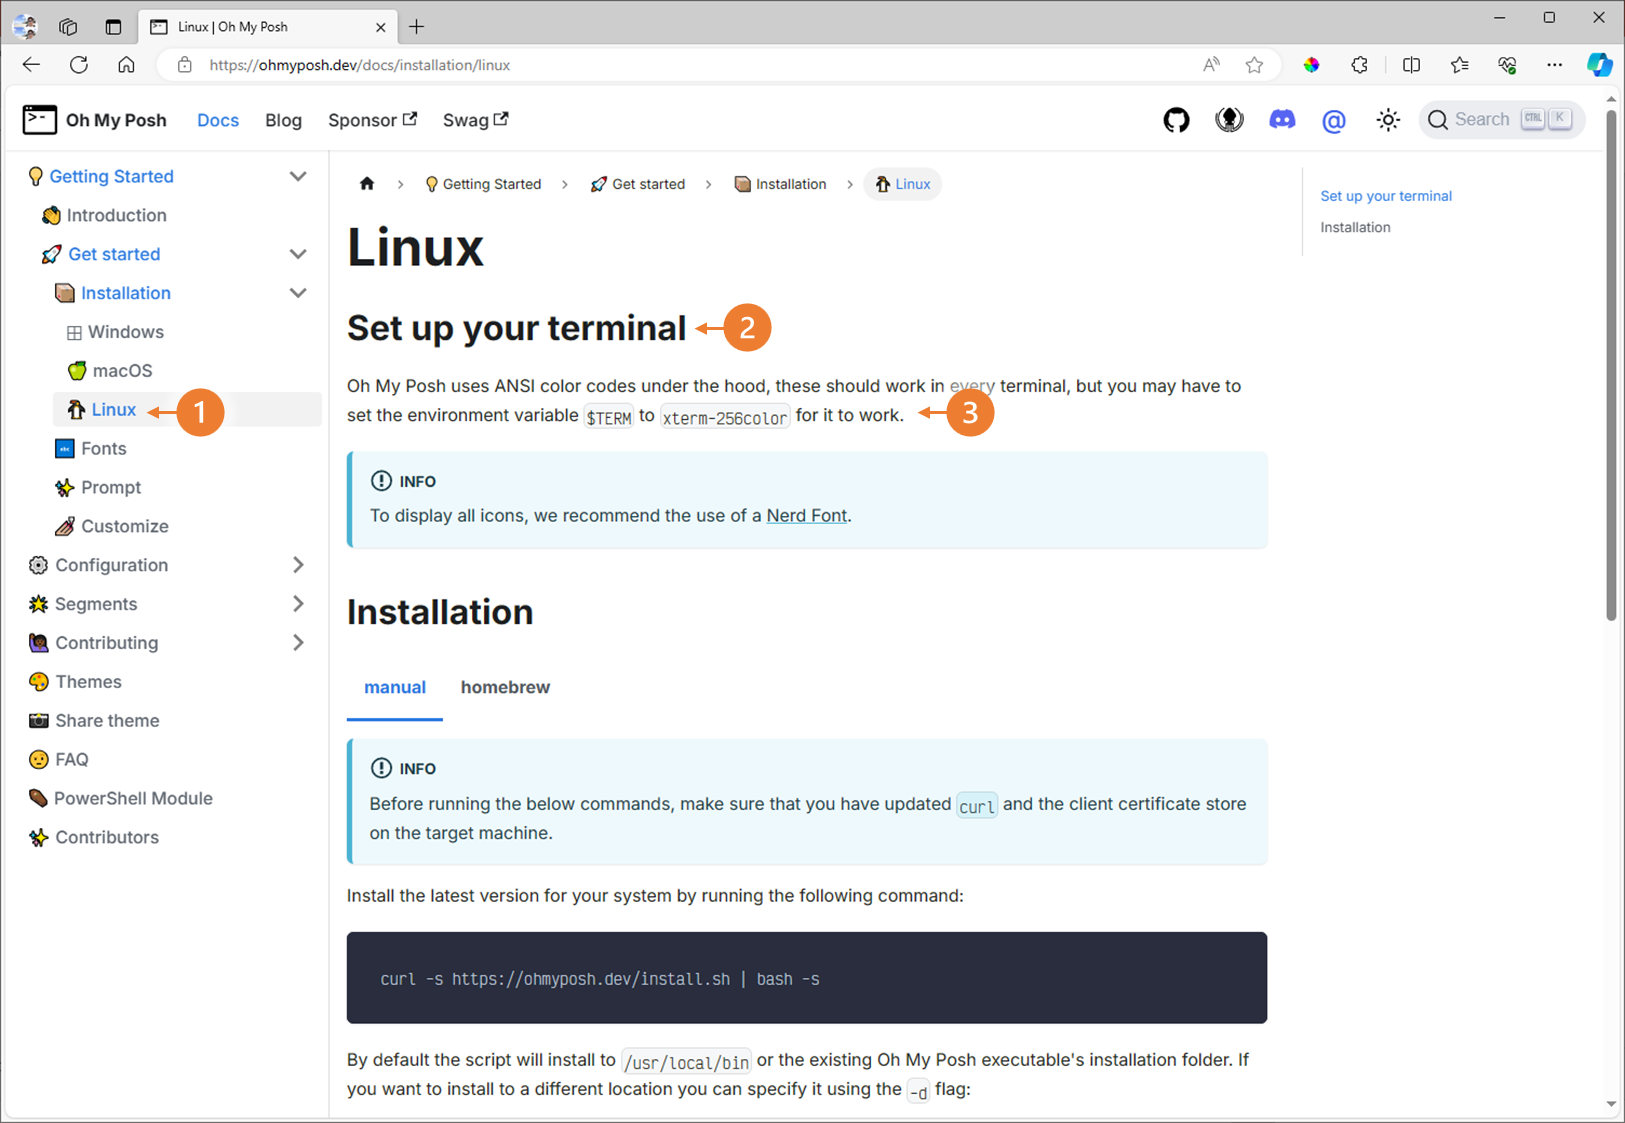Click Get started in the breadcrumb
The width and height of the screenshot is (1625, 1123).
click(637, 184)
